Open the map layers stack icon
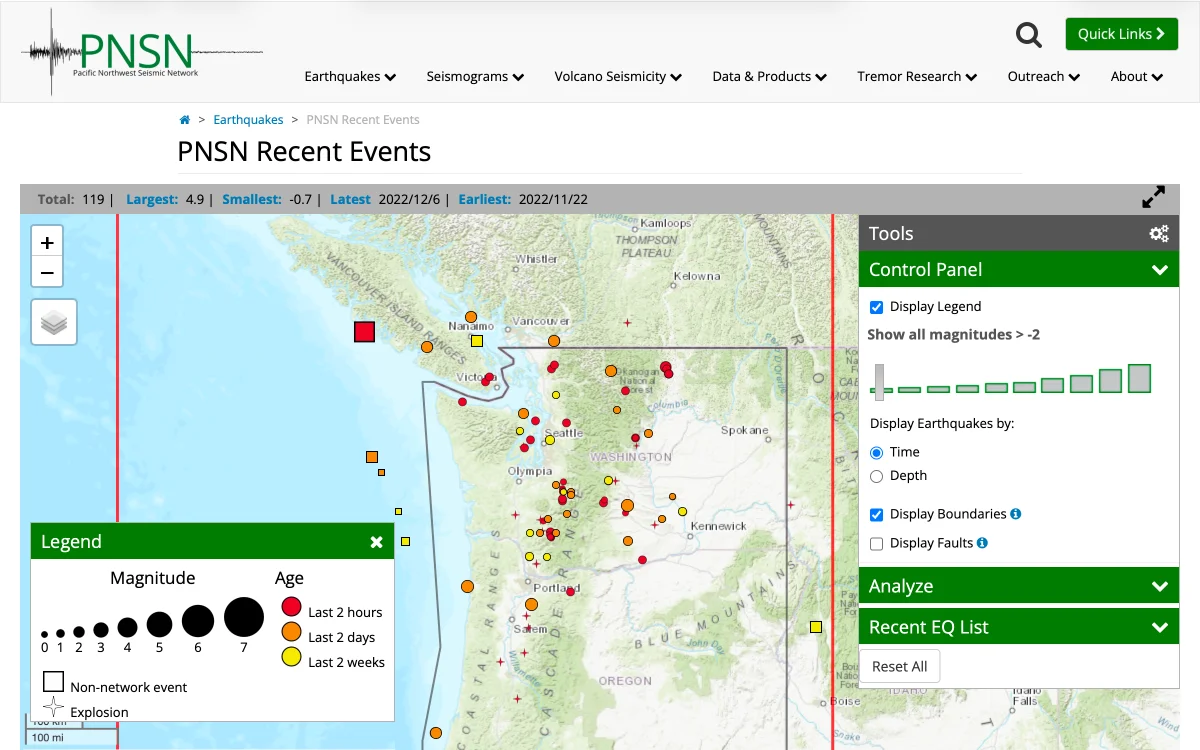 (x=54, y=322)
